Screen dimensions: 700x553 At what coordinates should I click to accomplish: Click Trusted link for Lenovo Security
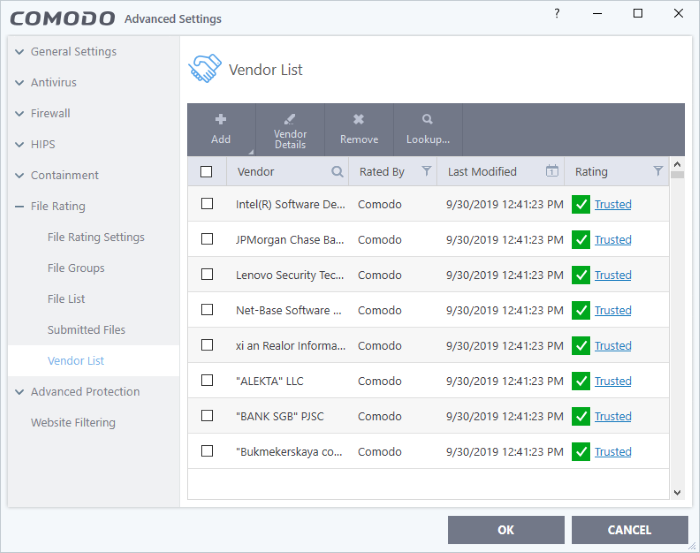pyautogui.click(x=613, y=275)
